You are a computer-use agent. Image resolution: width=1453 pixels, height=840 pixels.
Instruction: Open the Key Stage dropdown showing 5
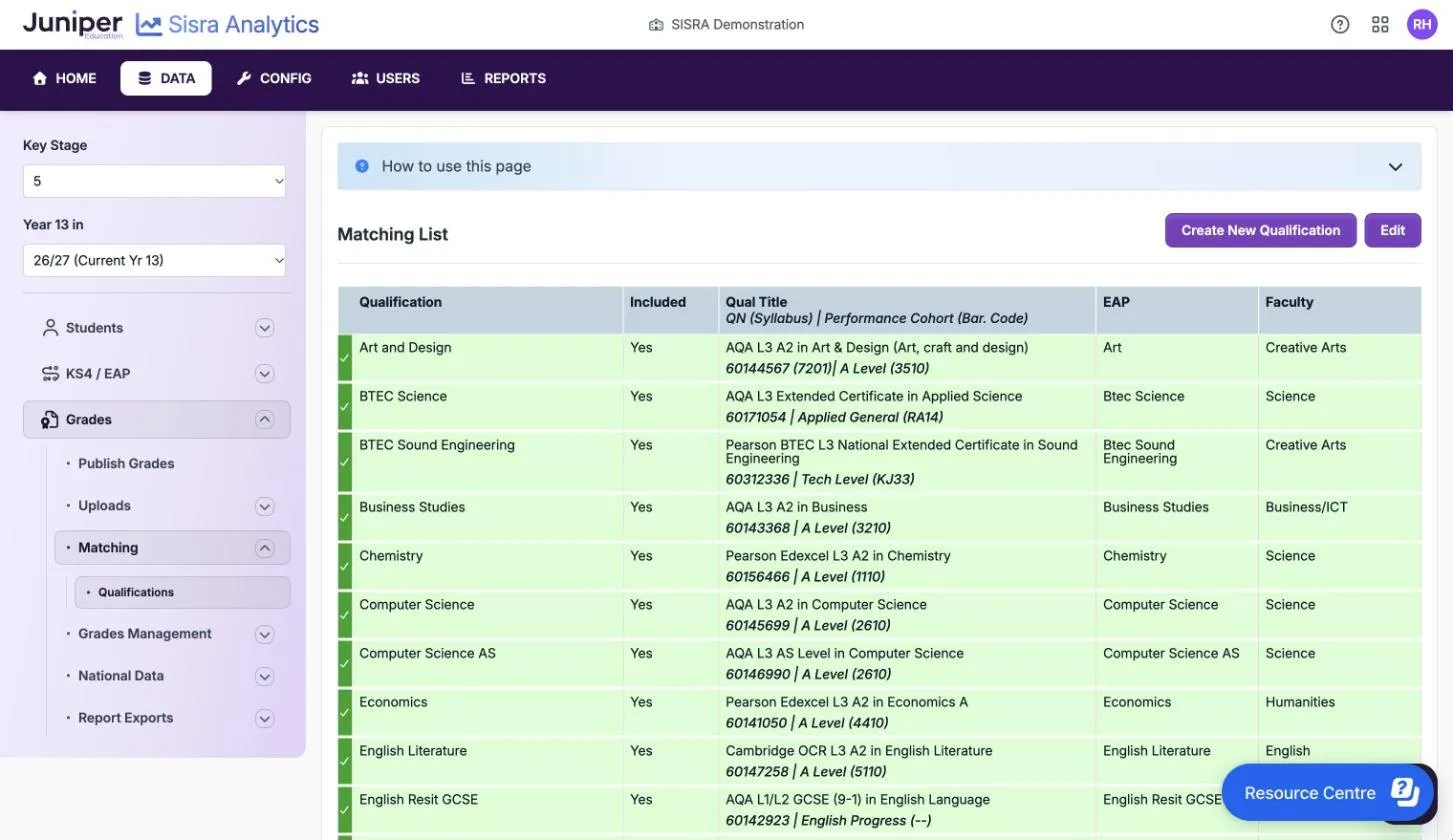point(154,181)
